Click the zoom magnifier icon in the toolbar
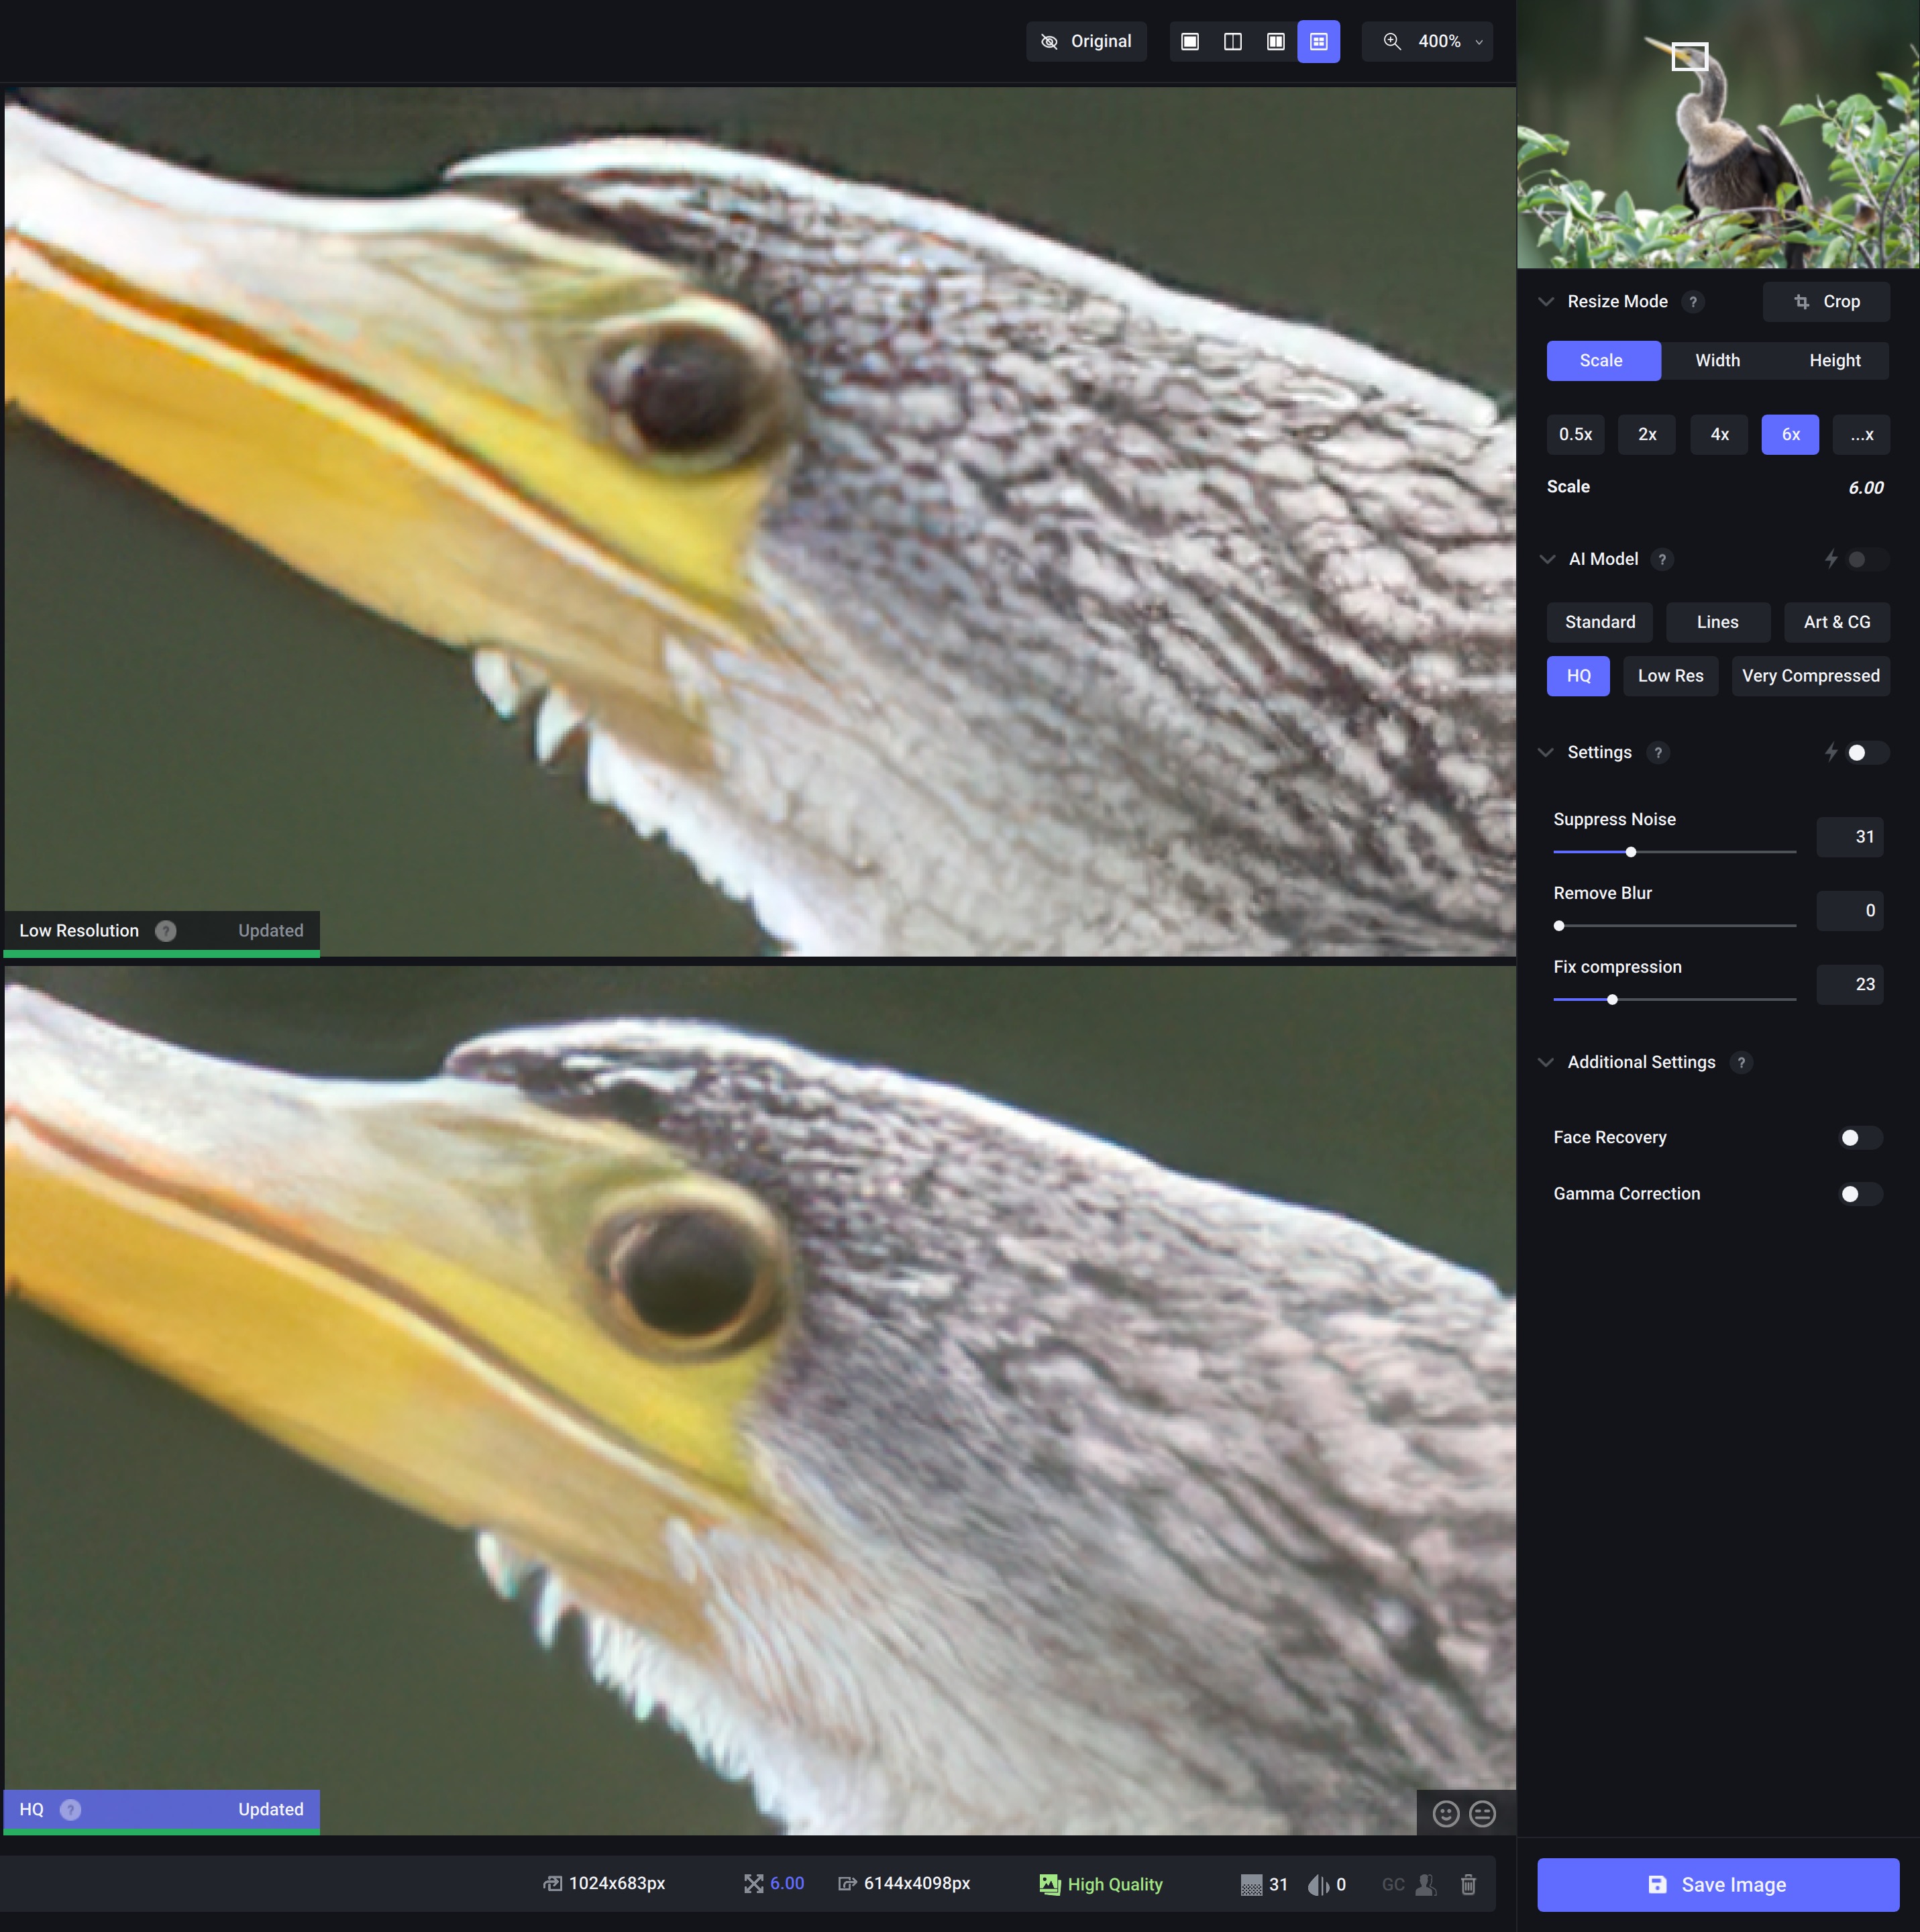The height and width of the screenshot is (1932, 1920). pyautogui.click(x=1392, y=41)
